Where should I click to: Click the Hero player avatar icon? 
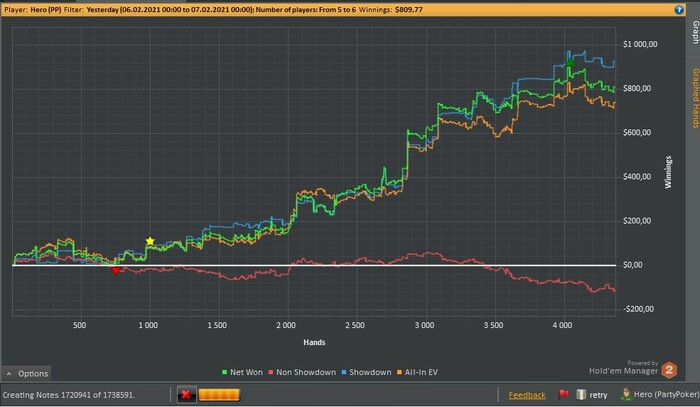tap(626, 394)
